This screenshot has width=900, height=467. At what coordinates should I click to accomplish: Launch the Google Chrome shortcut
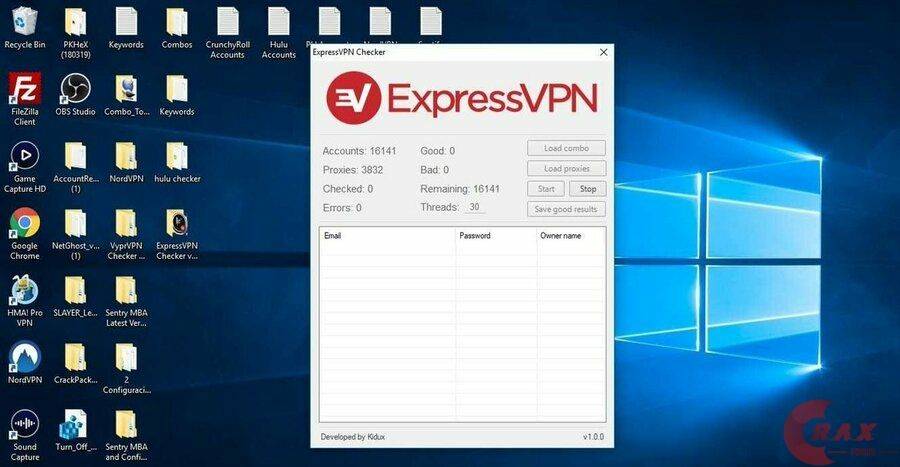(25, 234)
